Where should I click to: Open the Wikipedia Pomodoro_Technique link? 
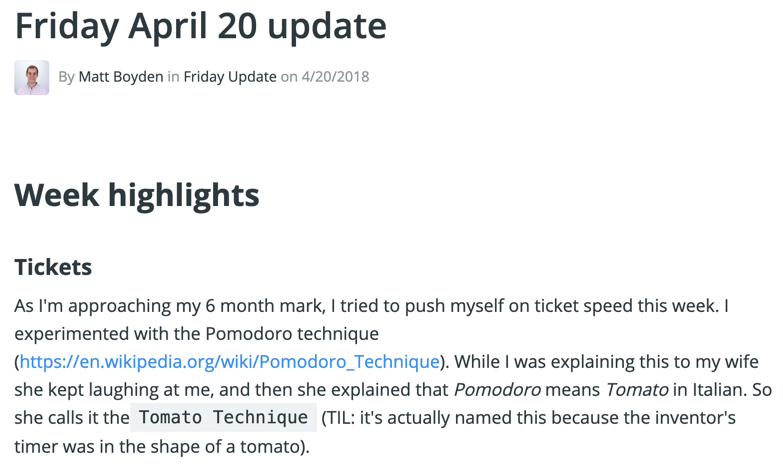230,362
